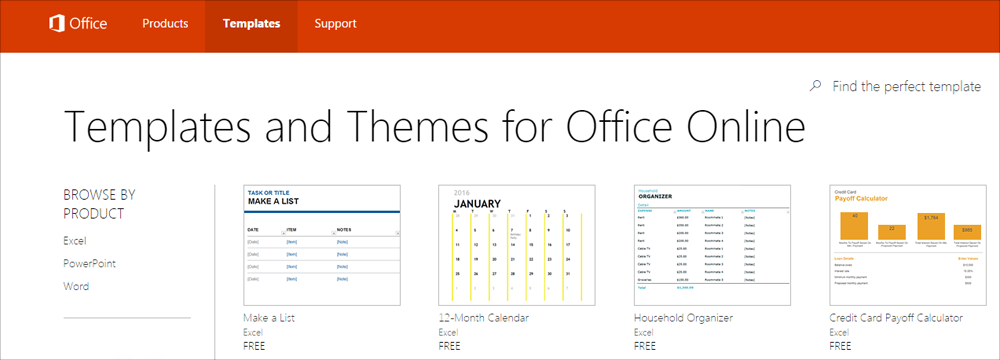
Task: Click Excel label under 12-Month Calendar
Action: pos(448,333)
